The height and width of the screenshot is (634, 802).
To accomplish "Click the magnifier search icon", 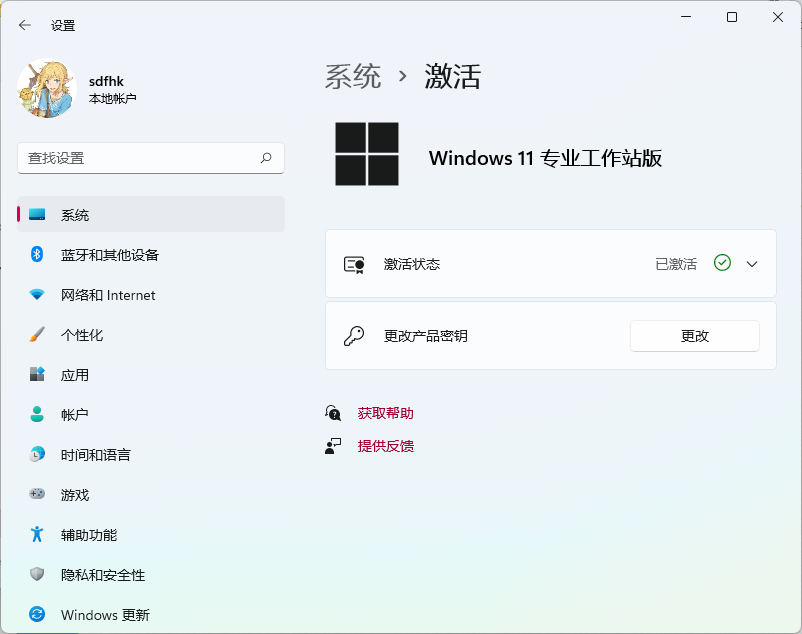I will (x=266, y=158).
